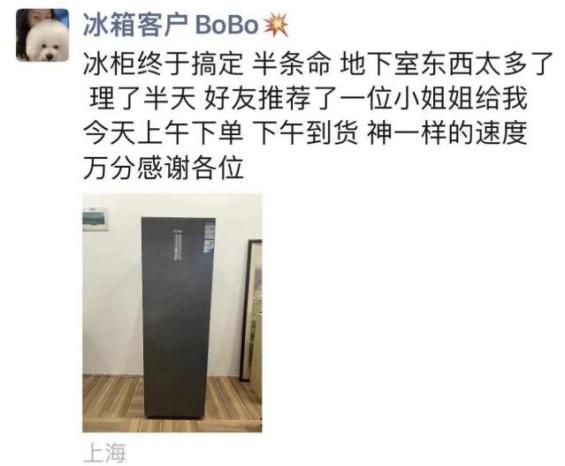Tap the closing line 万分感谢各位
The width and height of the screenshot is (565, 466).
(163, 168)
